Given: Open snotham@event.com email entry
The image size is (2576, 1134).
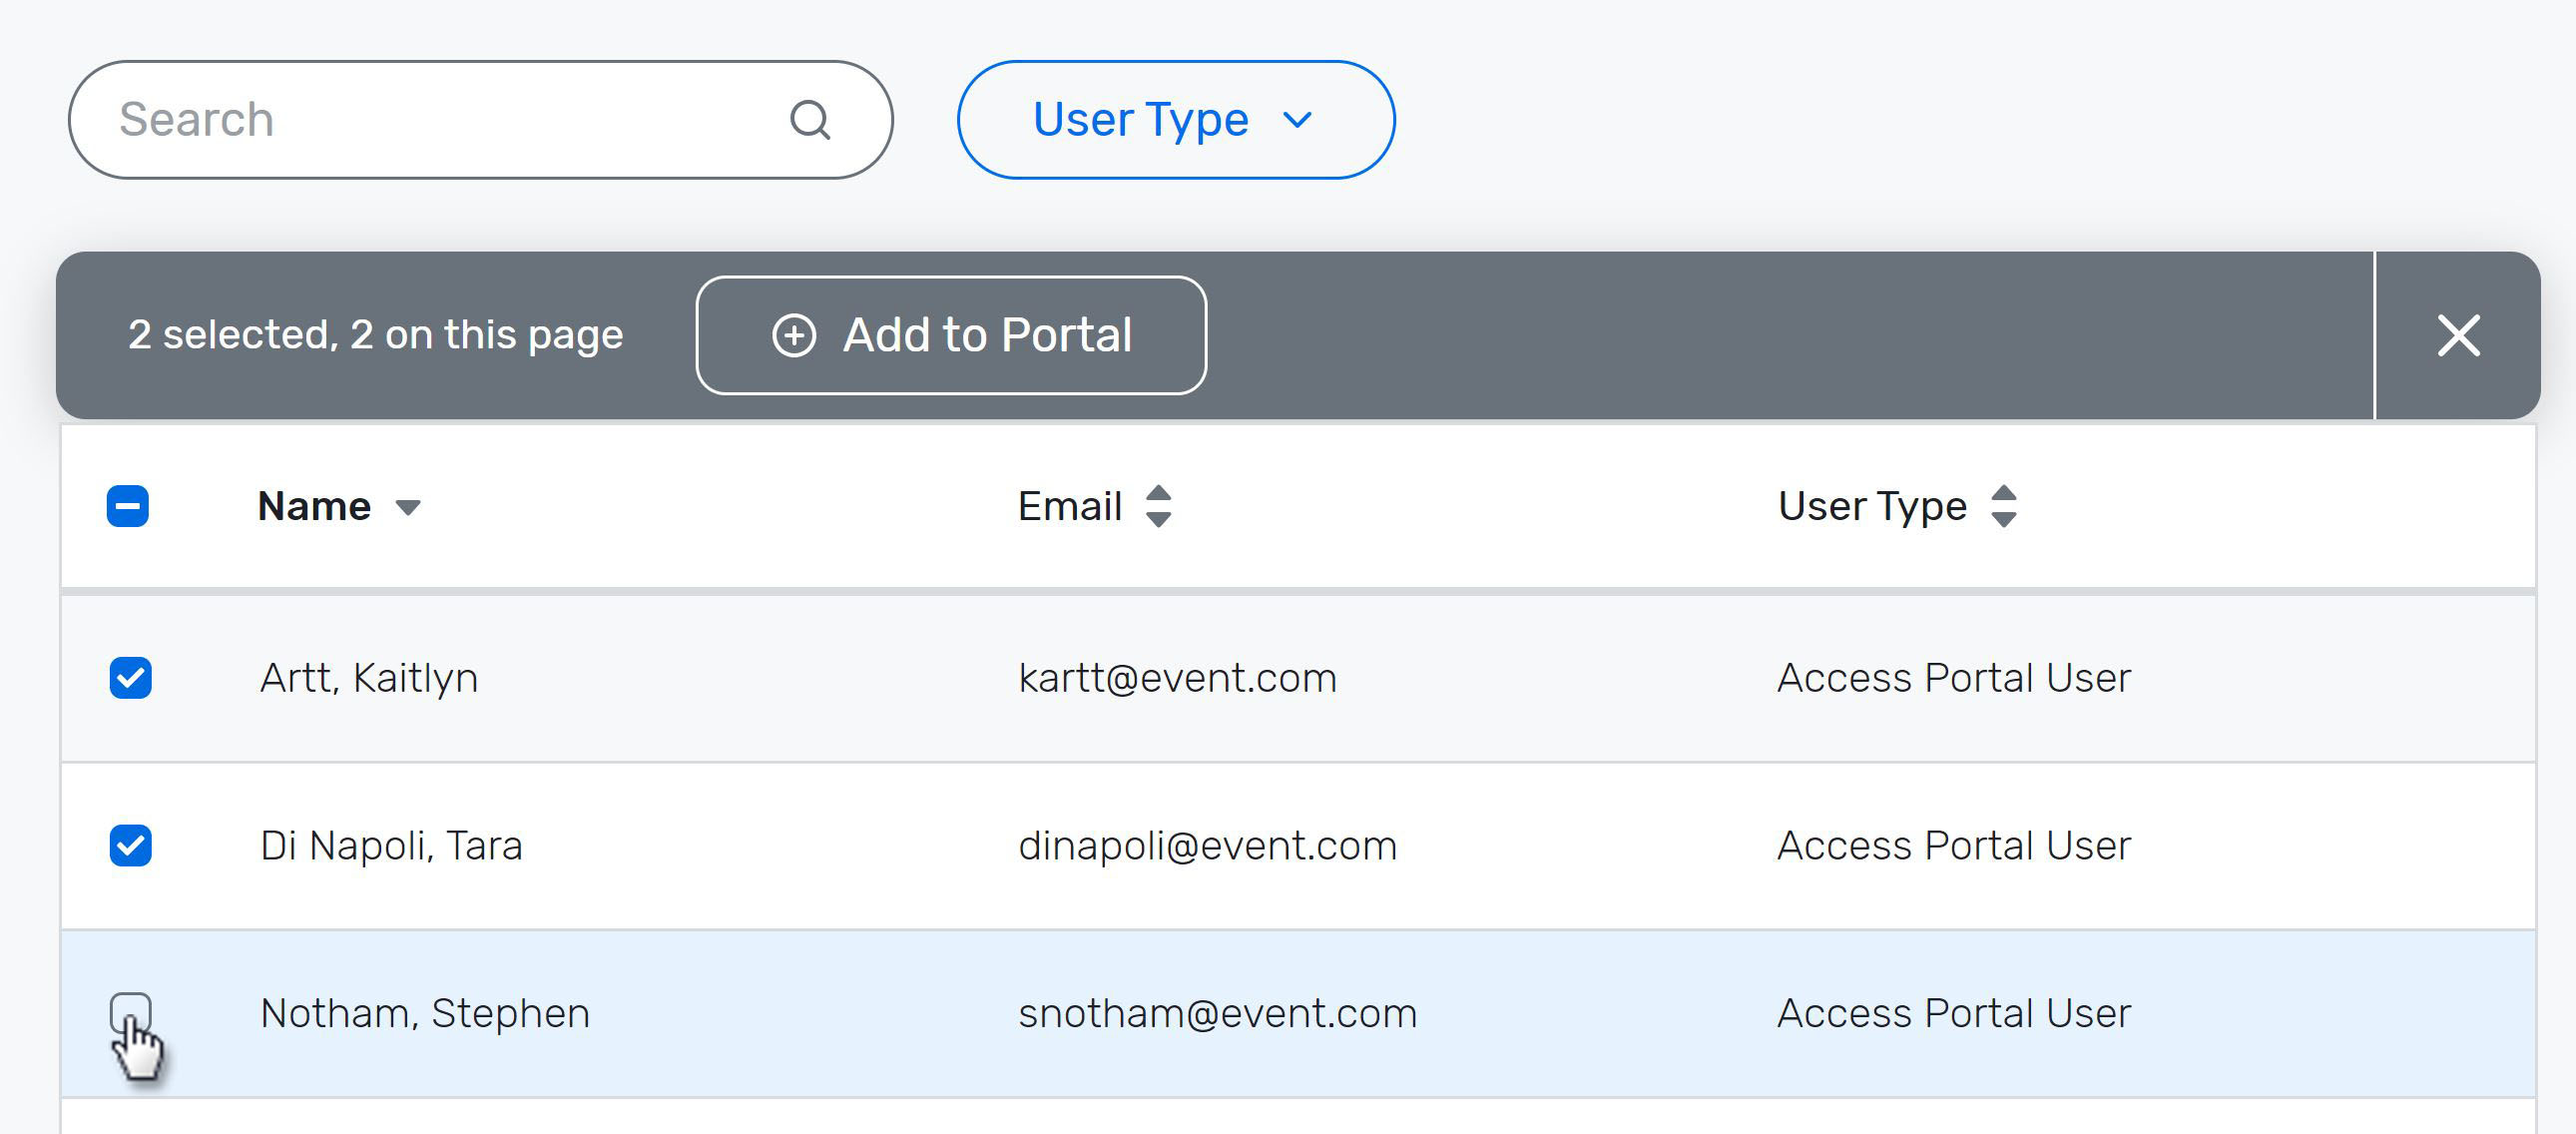Looking at the screenshot, I should coord(1217,1013).
